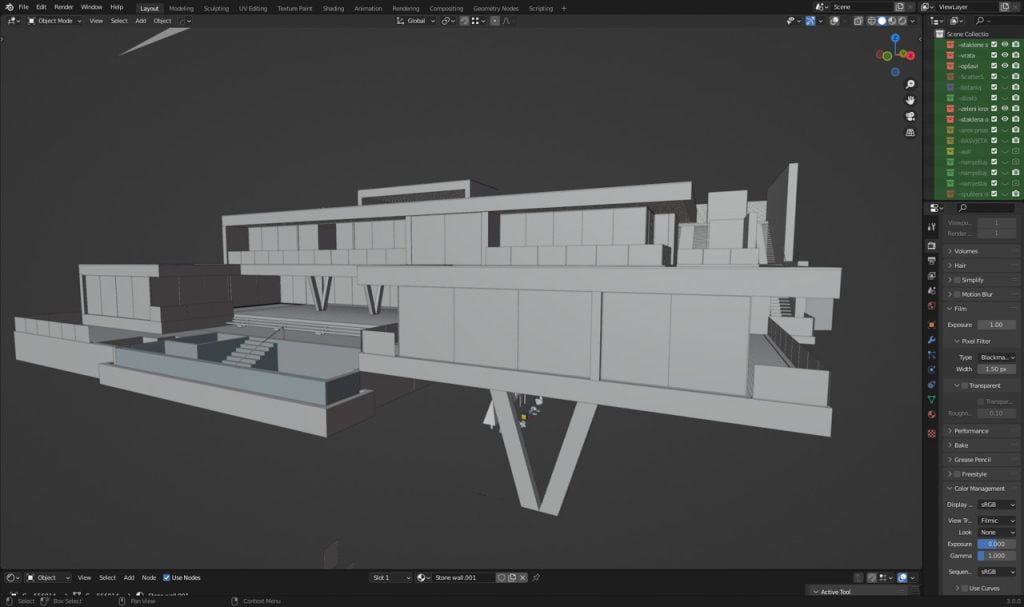Image resolution: width=1024 pixels, height=607 pixels.
Task: Hide the vrata collection with eye icon
Action: coord(1005,56)
